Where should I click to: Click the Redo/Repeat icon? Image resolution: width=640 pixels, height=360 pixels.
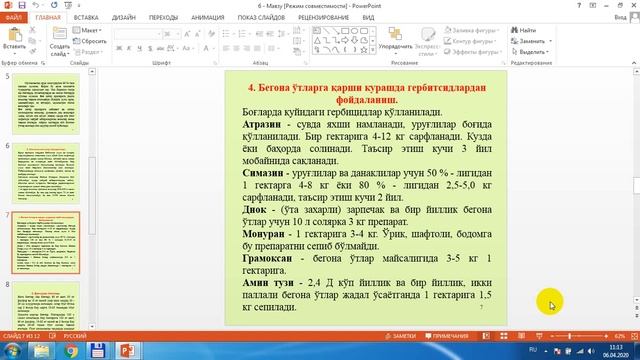click(54, 5)
